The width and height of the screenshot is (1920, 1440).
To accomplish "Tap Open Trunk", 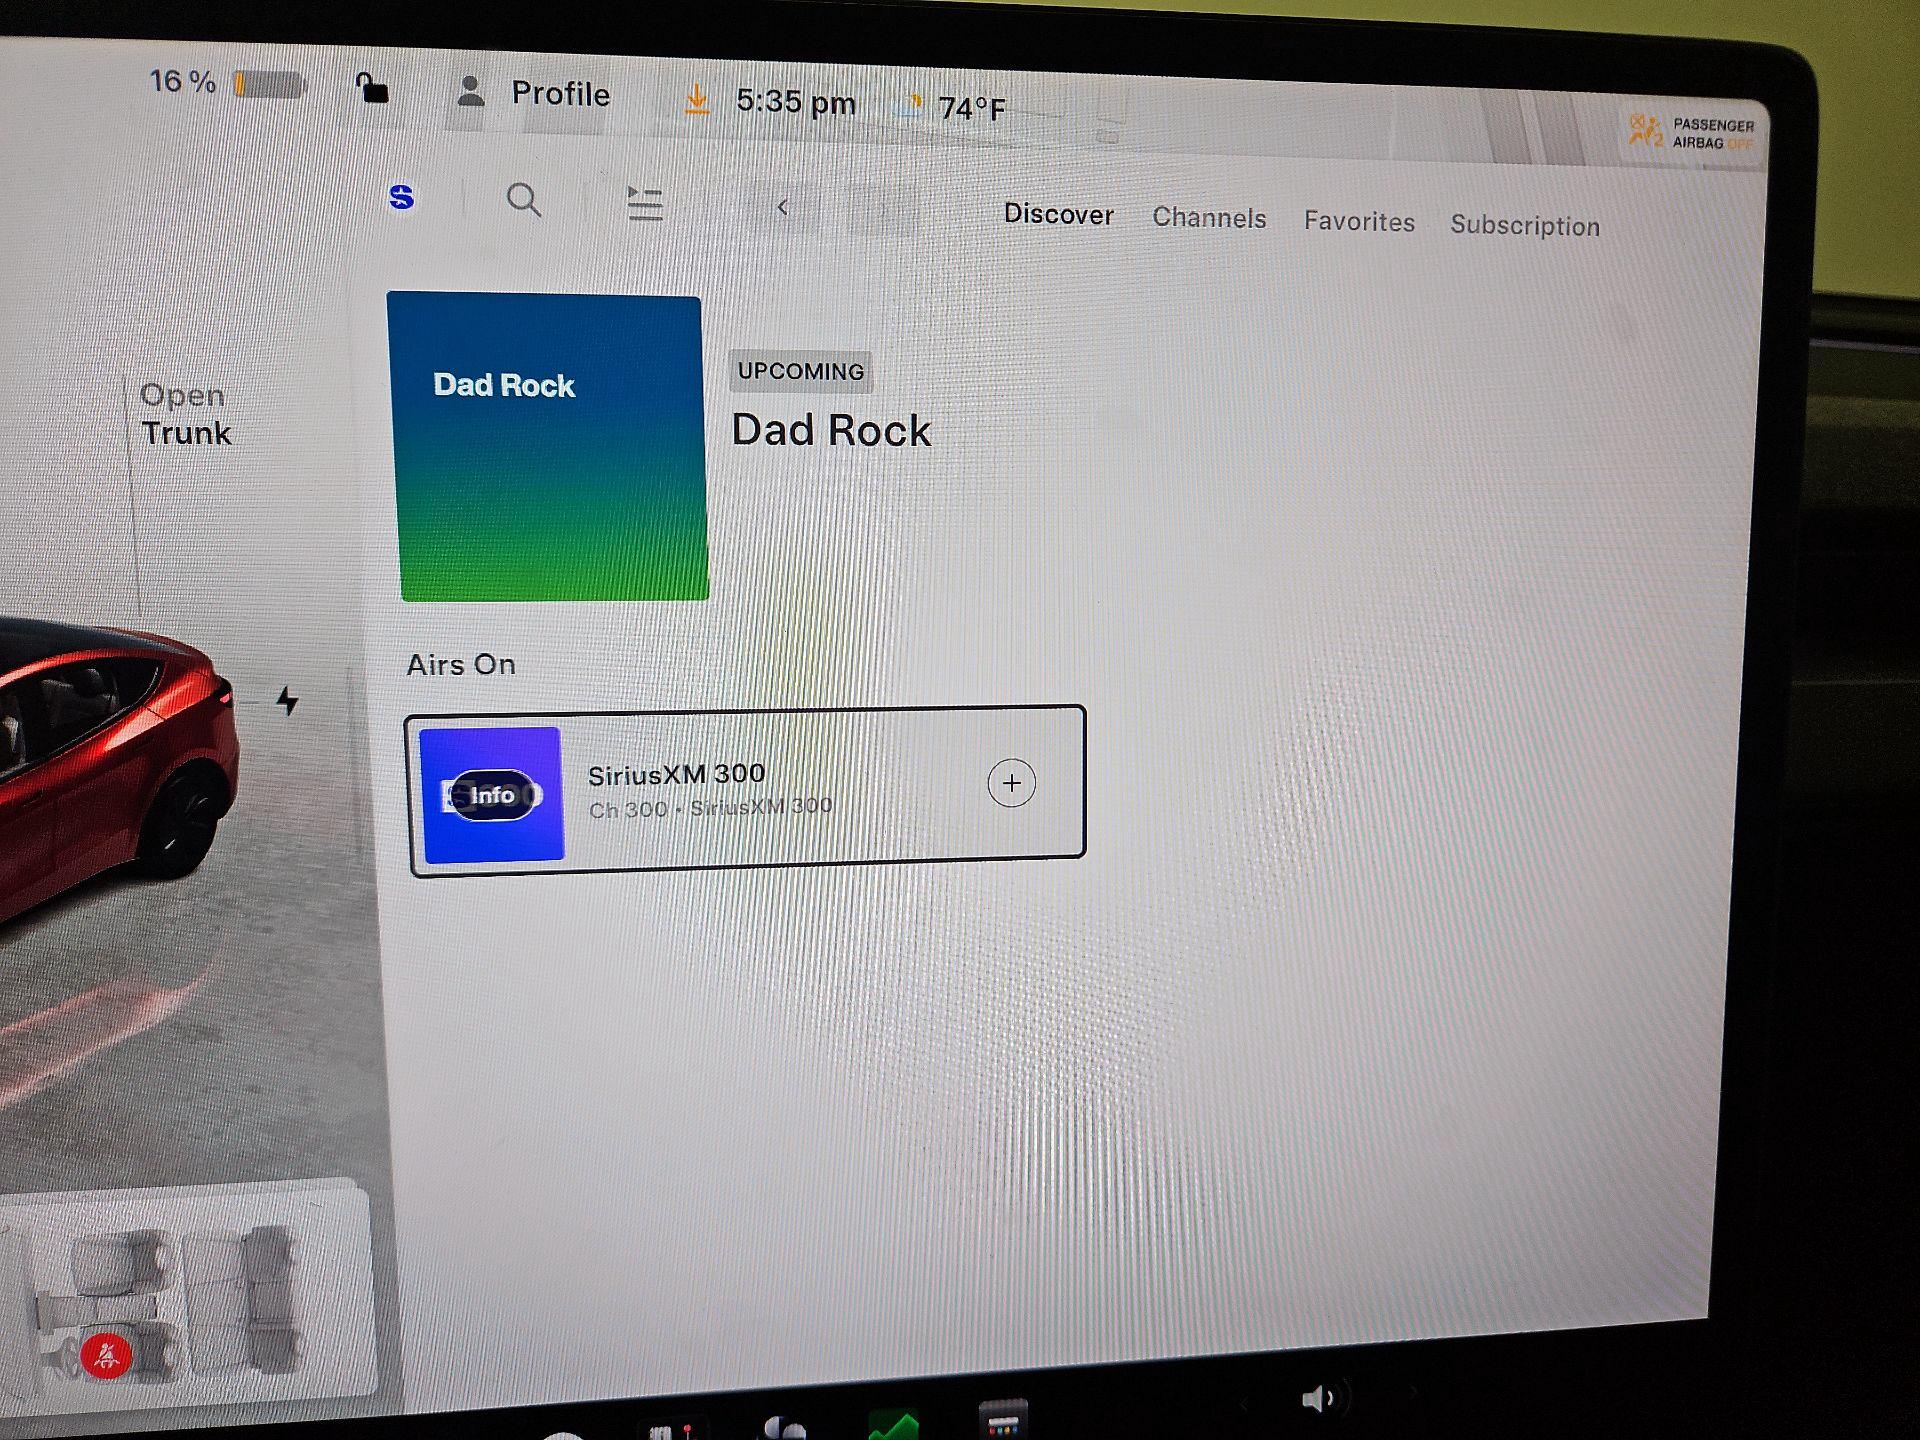I will [x=185, y=414].
